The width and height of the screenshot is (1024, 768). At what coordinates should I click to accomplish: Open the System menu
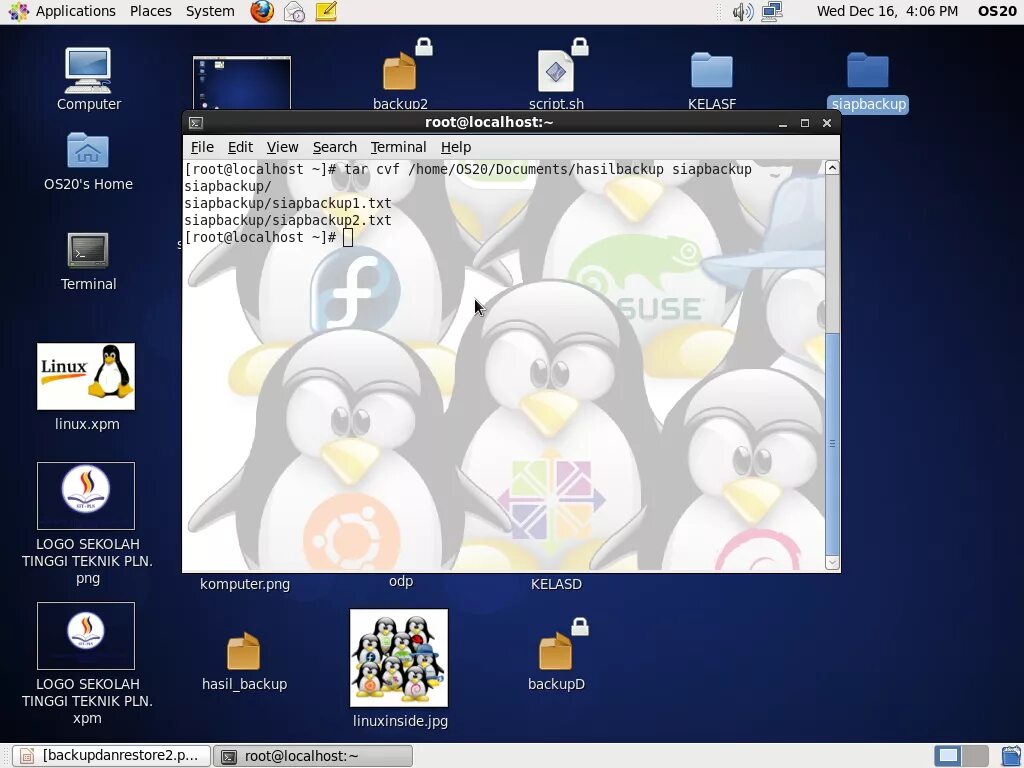(210, 11)
